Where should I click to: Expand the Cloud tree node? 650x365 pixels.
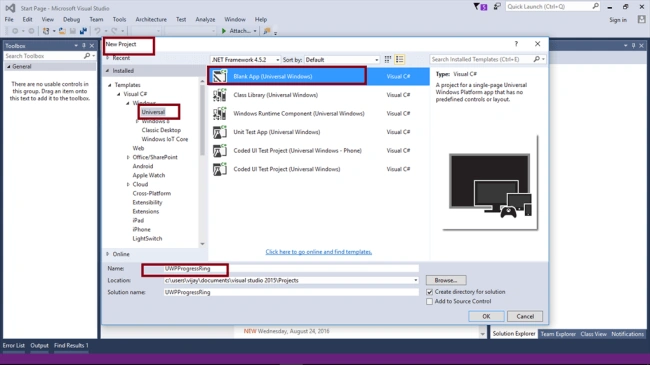click(x=128, y=184)
